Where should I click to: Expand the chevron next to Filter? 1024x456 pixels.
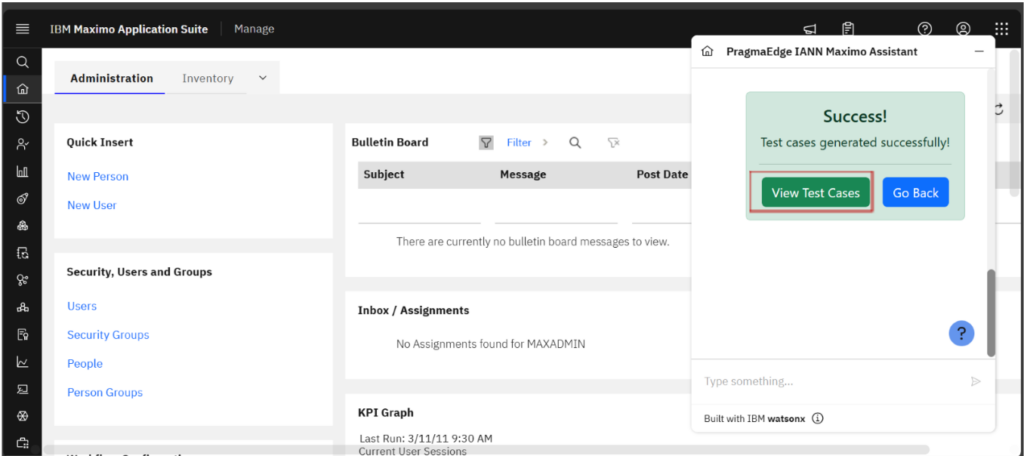[545, 142]
